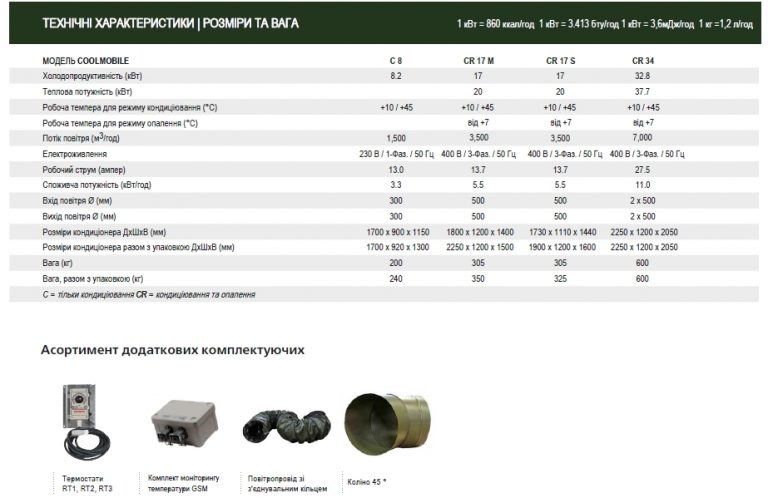Screen dimensions: 768x498
Task: Click the '1730 x 1110 x 1440' dimensions cell
Action: pyautogui.click(x=562, y=232)
